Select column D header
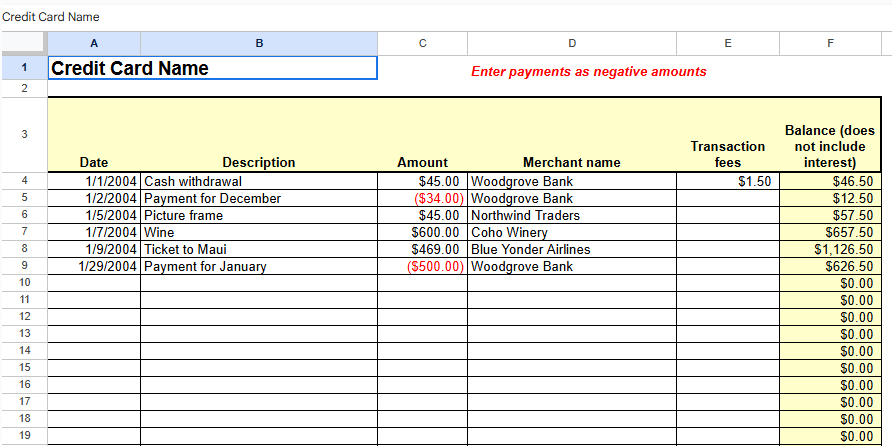The image size is (892, 446). [571, 43]
